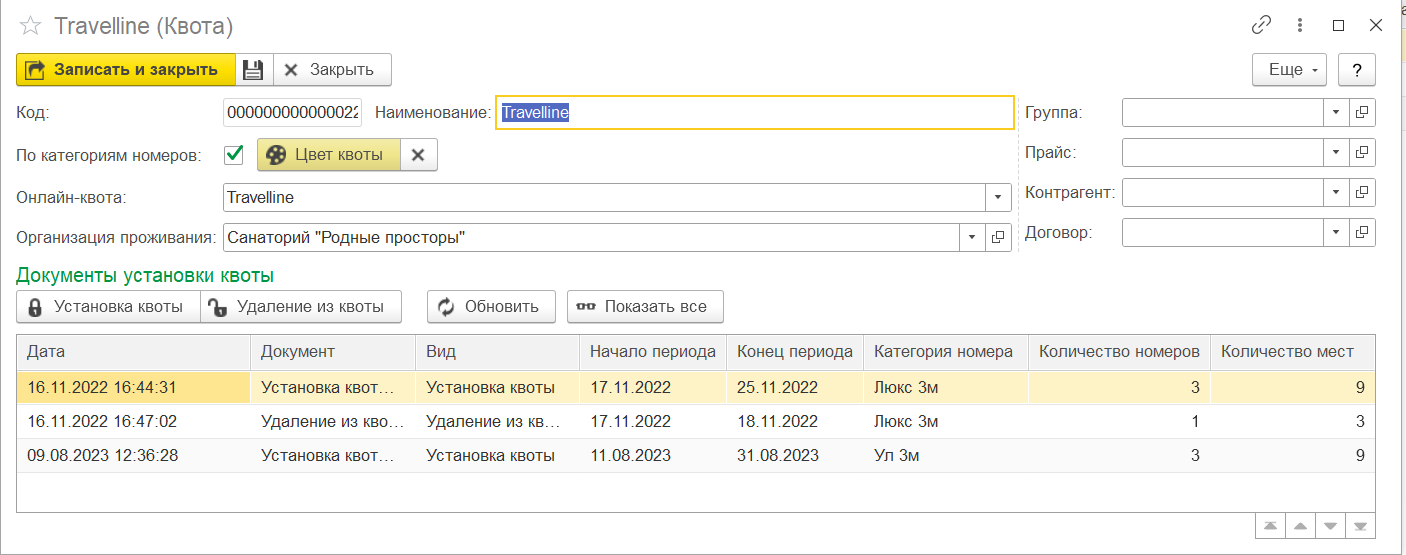Open the Контрагент field record icon
This screenshot has height=555, width=1406.
[1362, 192]
